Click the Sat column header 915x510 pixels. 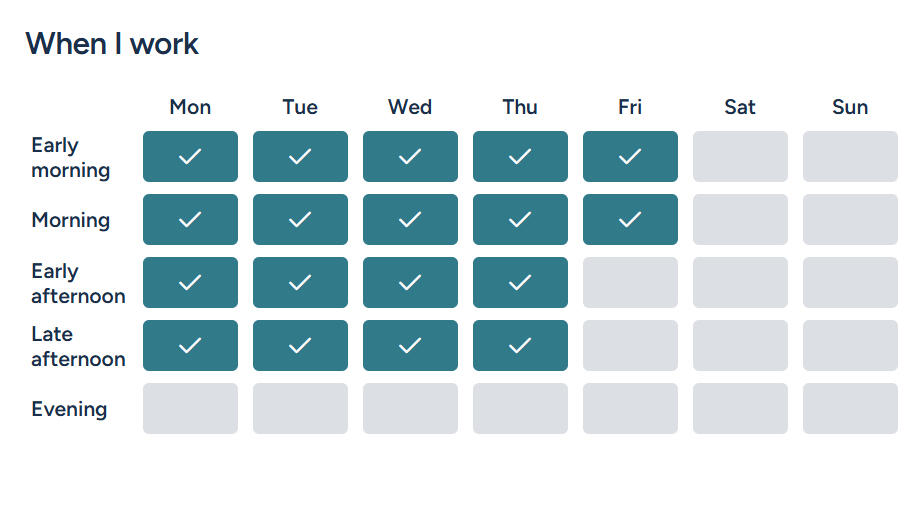740,107
